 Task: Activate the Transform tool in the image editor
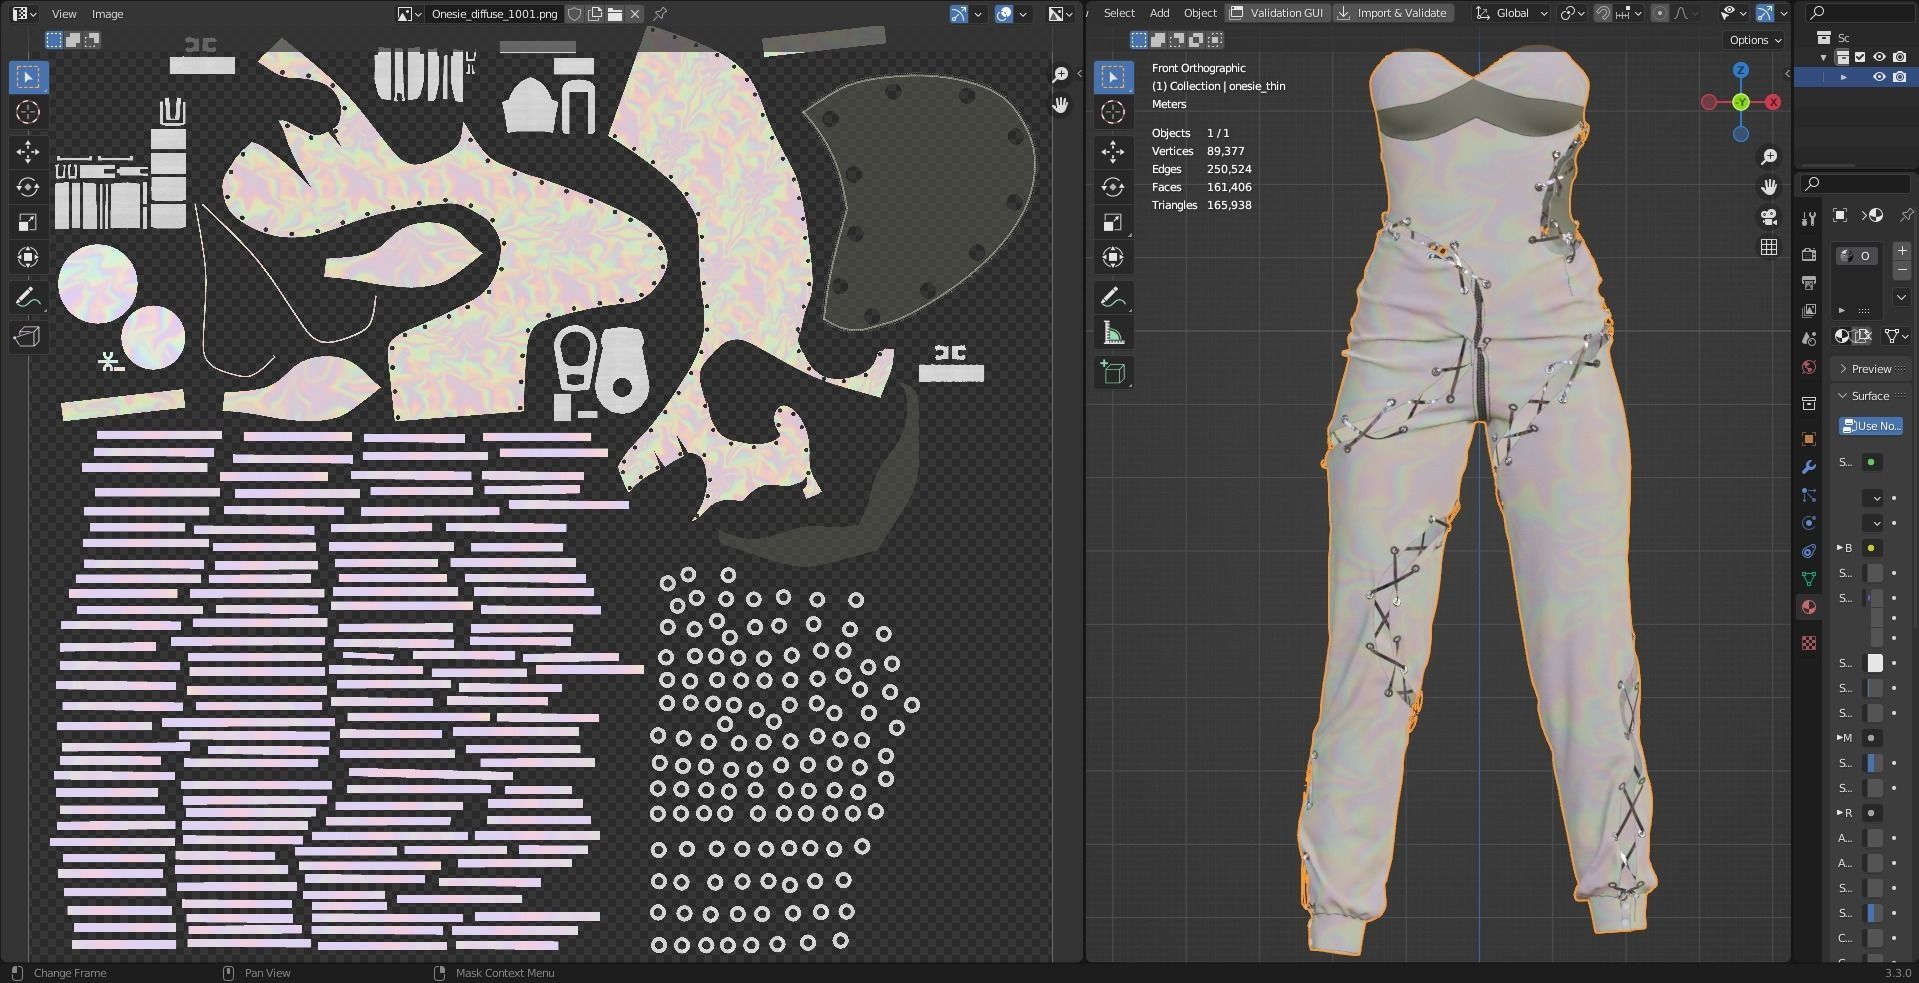tap(28, 257)
